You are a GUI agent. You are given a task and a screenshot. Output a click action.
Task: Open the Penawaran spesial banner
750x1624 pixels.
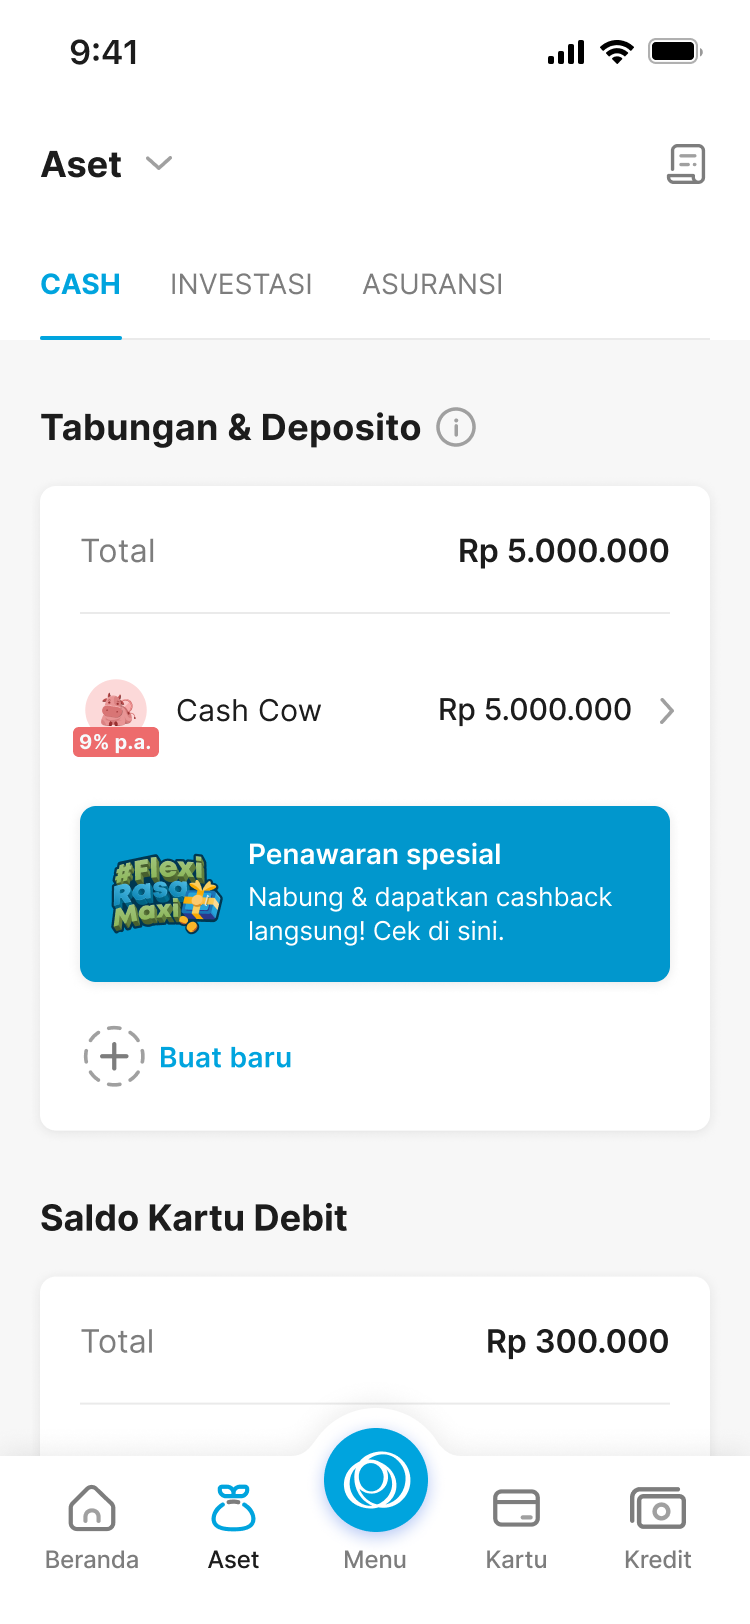(430, 893)
